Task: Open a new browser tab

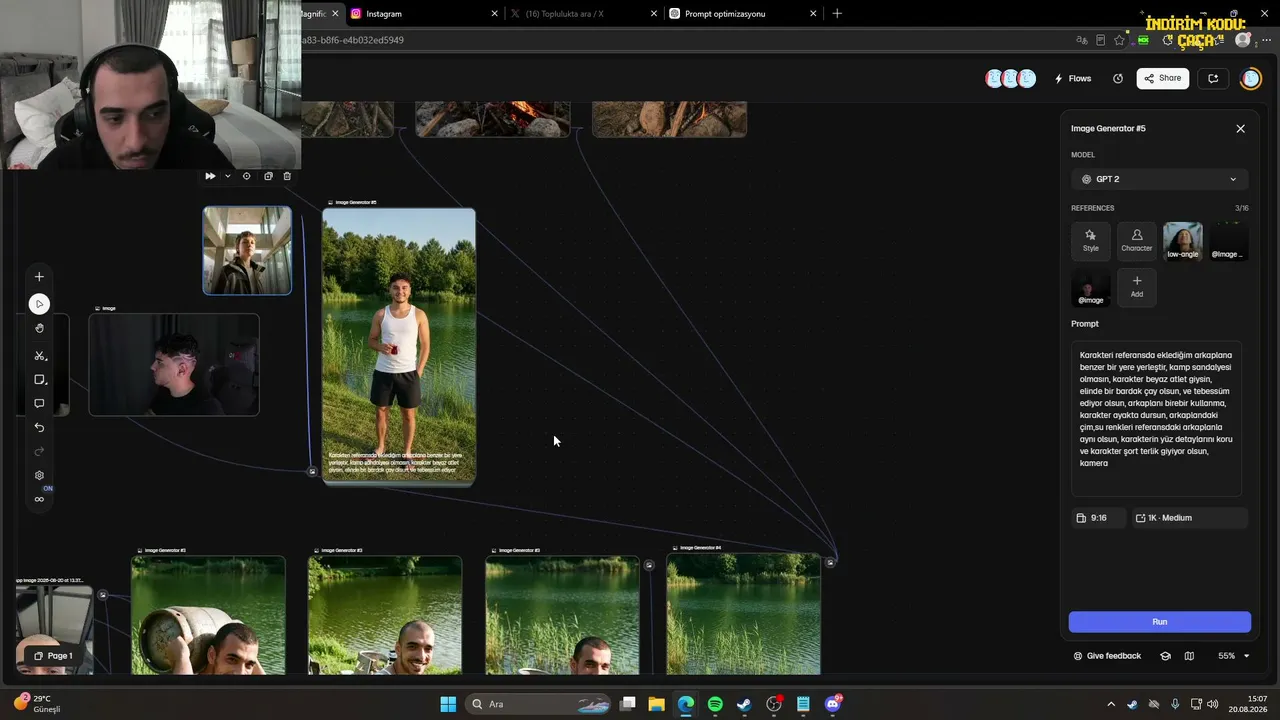Action: point(837,14)
